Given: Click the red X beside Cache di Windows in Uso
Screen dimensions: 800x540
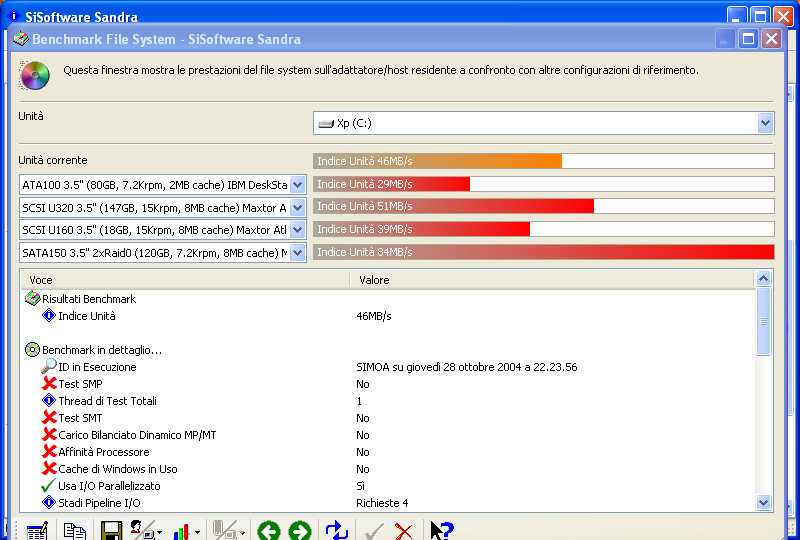Looking at the screenshot, I should click(49, 469).
